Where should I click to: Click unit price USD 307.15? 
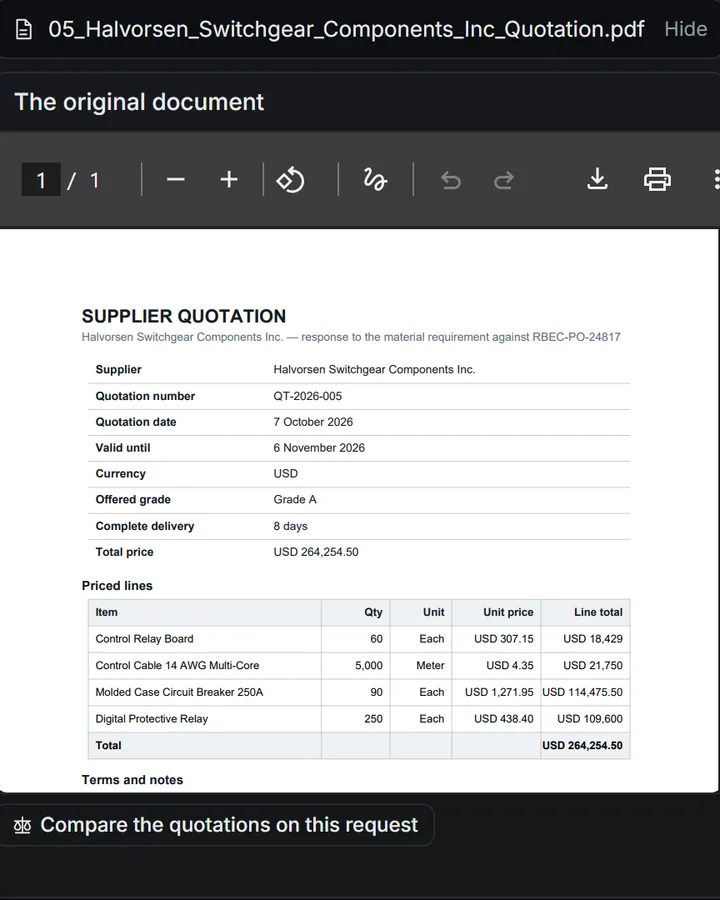(504, 639)
